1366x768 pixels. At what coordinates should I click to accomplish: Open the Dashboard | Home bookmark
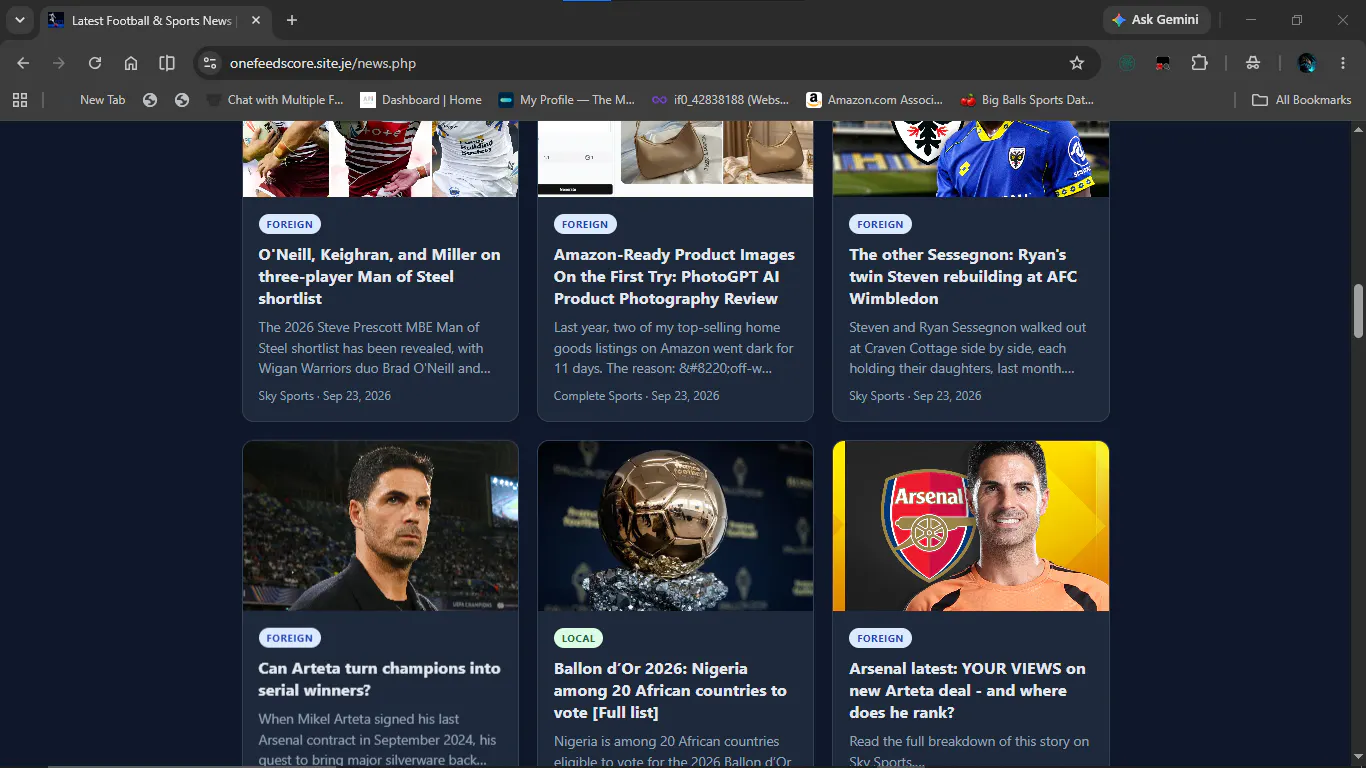tap(421, 100)
